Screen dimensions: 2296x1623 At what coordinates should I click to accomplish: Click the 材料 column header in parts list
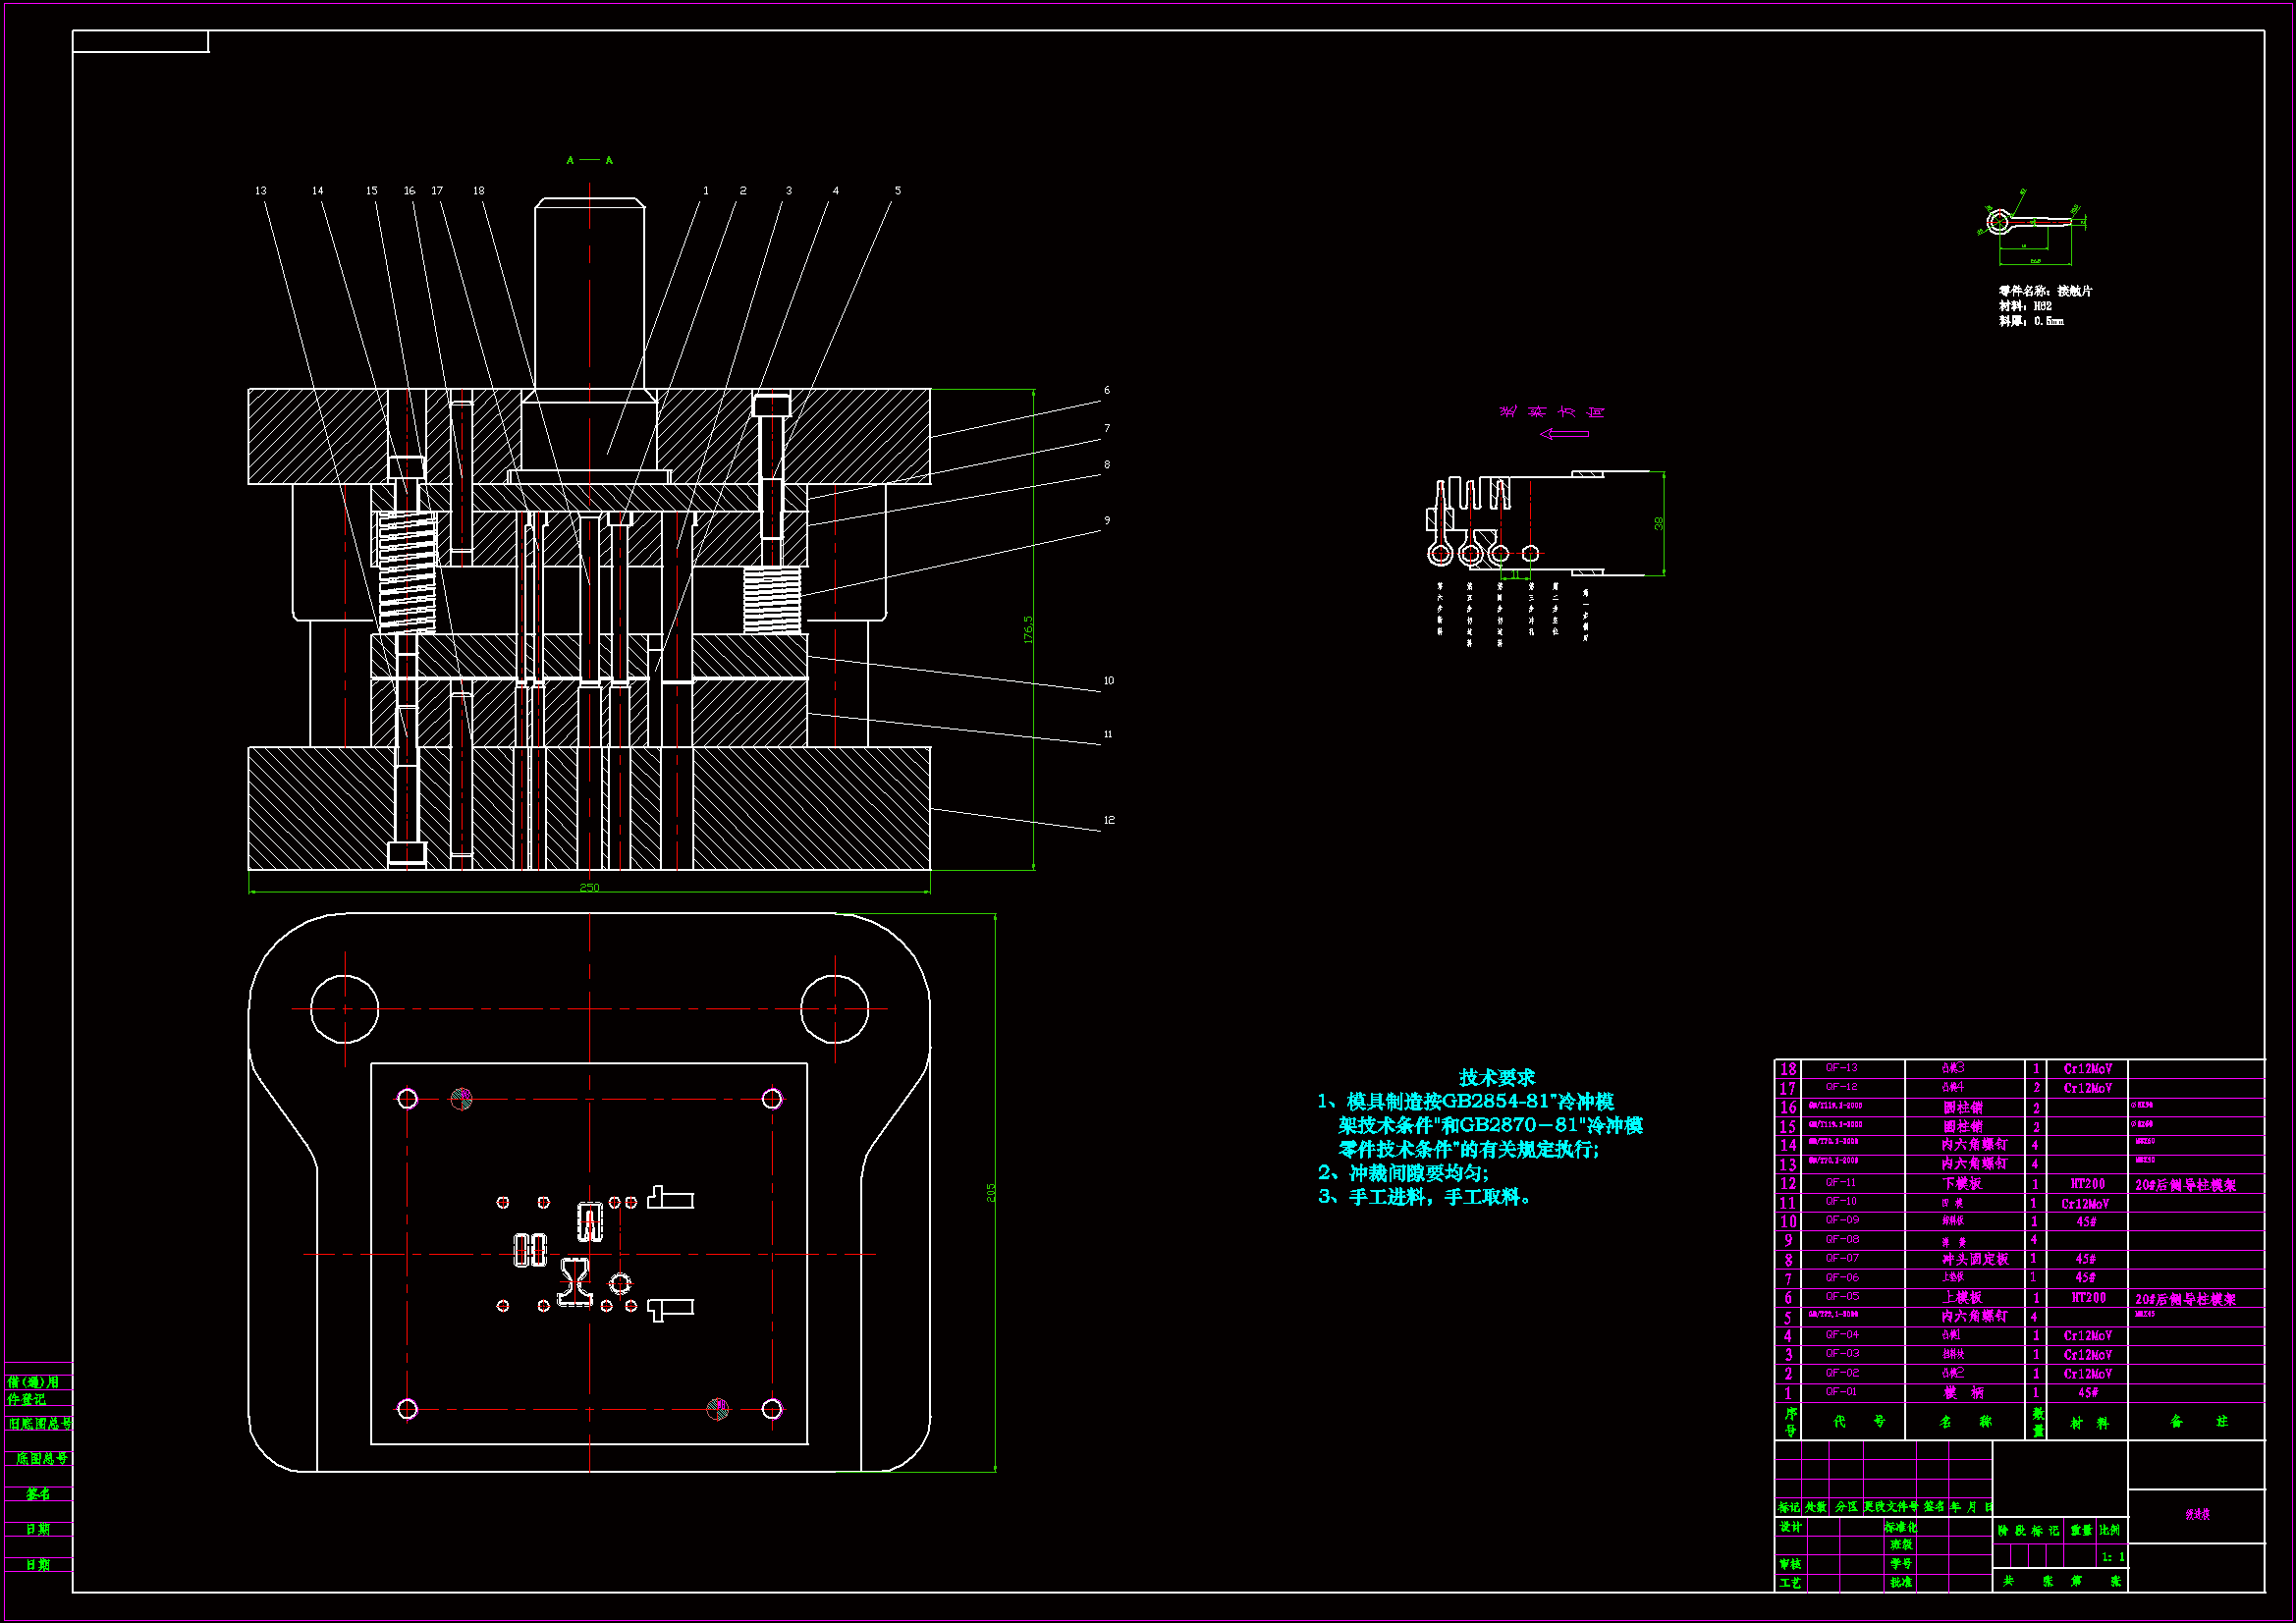(2089, 1422)
